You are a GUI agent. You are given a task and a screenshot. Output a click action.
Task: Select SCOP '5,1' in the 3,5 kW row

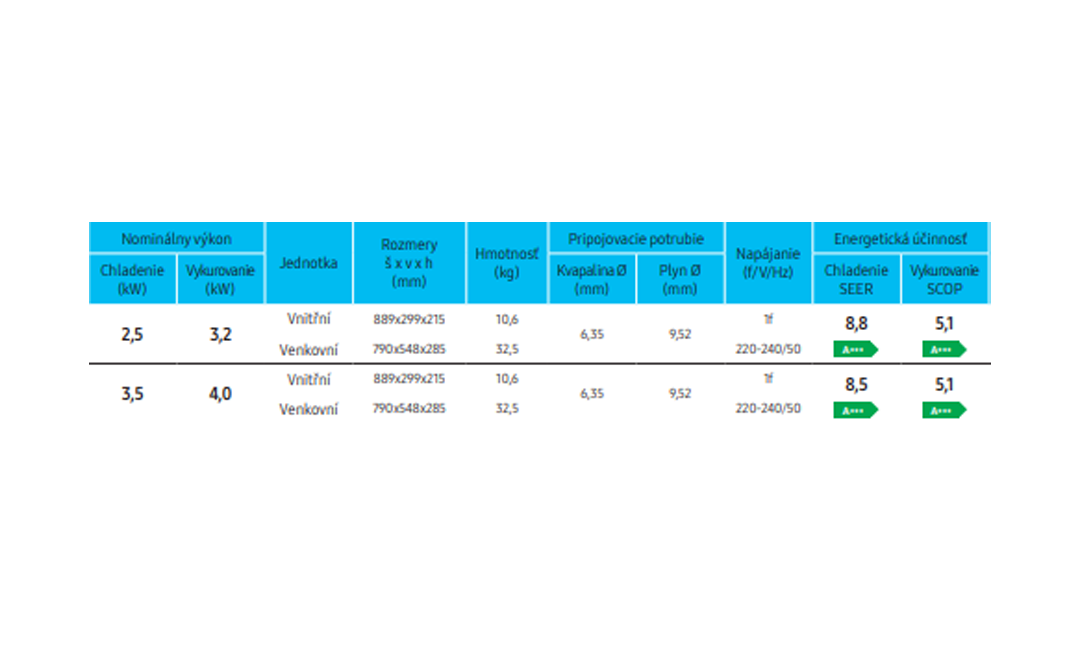pos(944,384)
